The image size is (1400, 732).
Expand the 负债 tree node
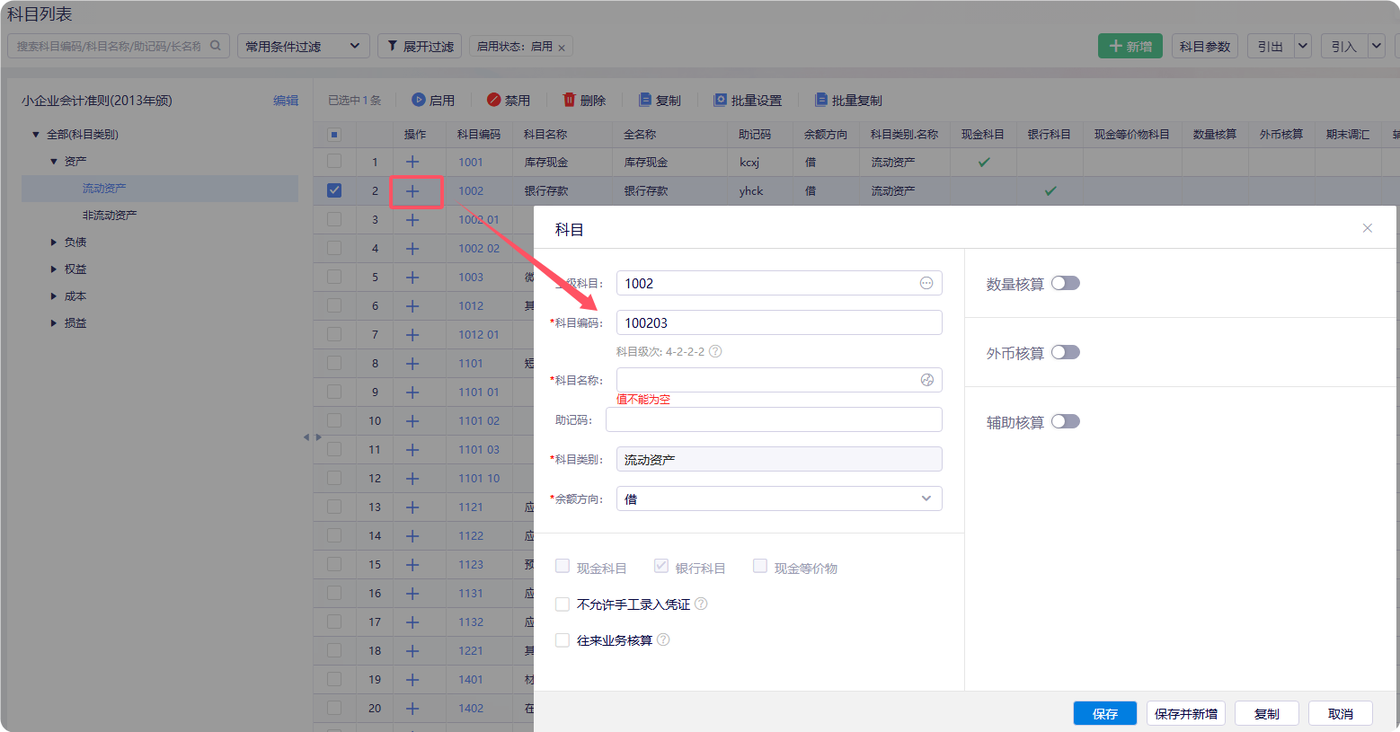(x=54, y=242)
